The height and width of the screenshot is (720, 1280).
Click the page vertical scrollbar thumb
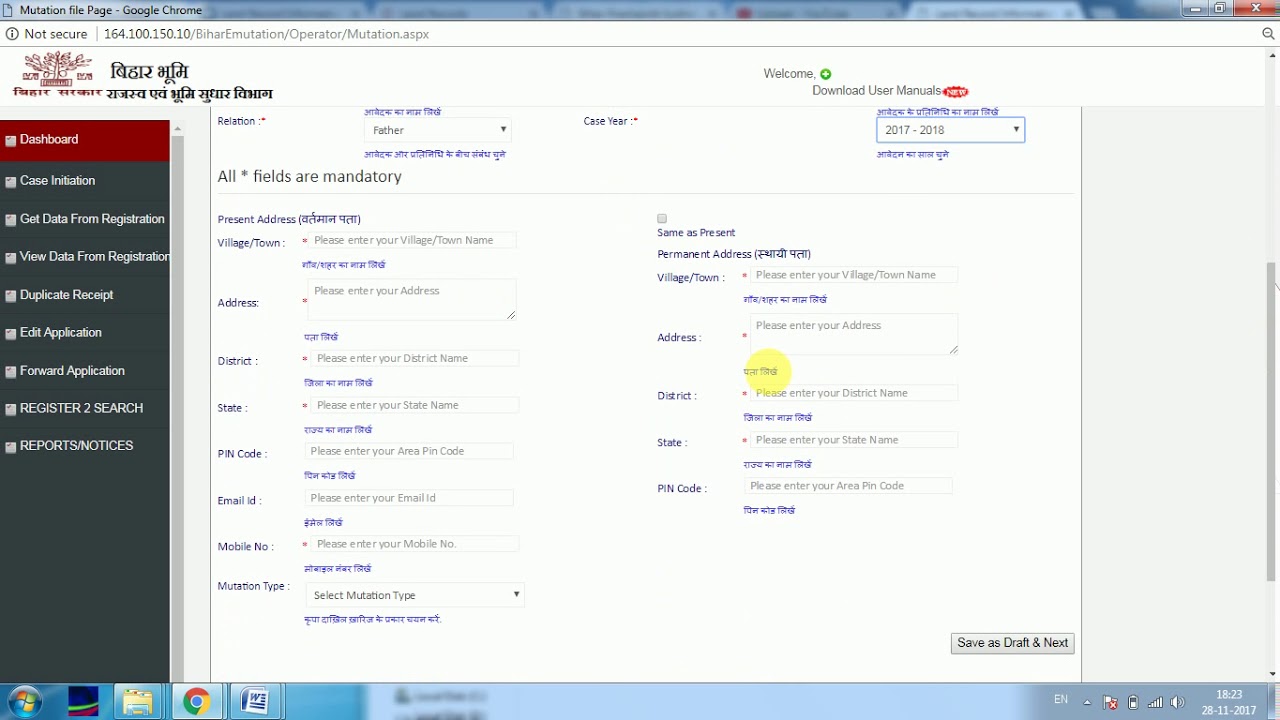pos(1272,421)
